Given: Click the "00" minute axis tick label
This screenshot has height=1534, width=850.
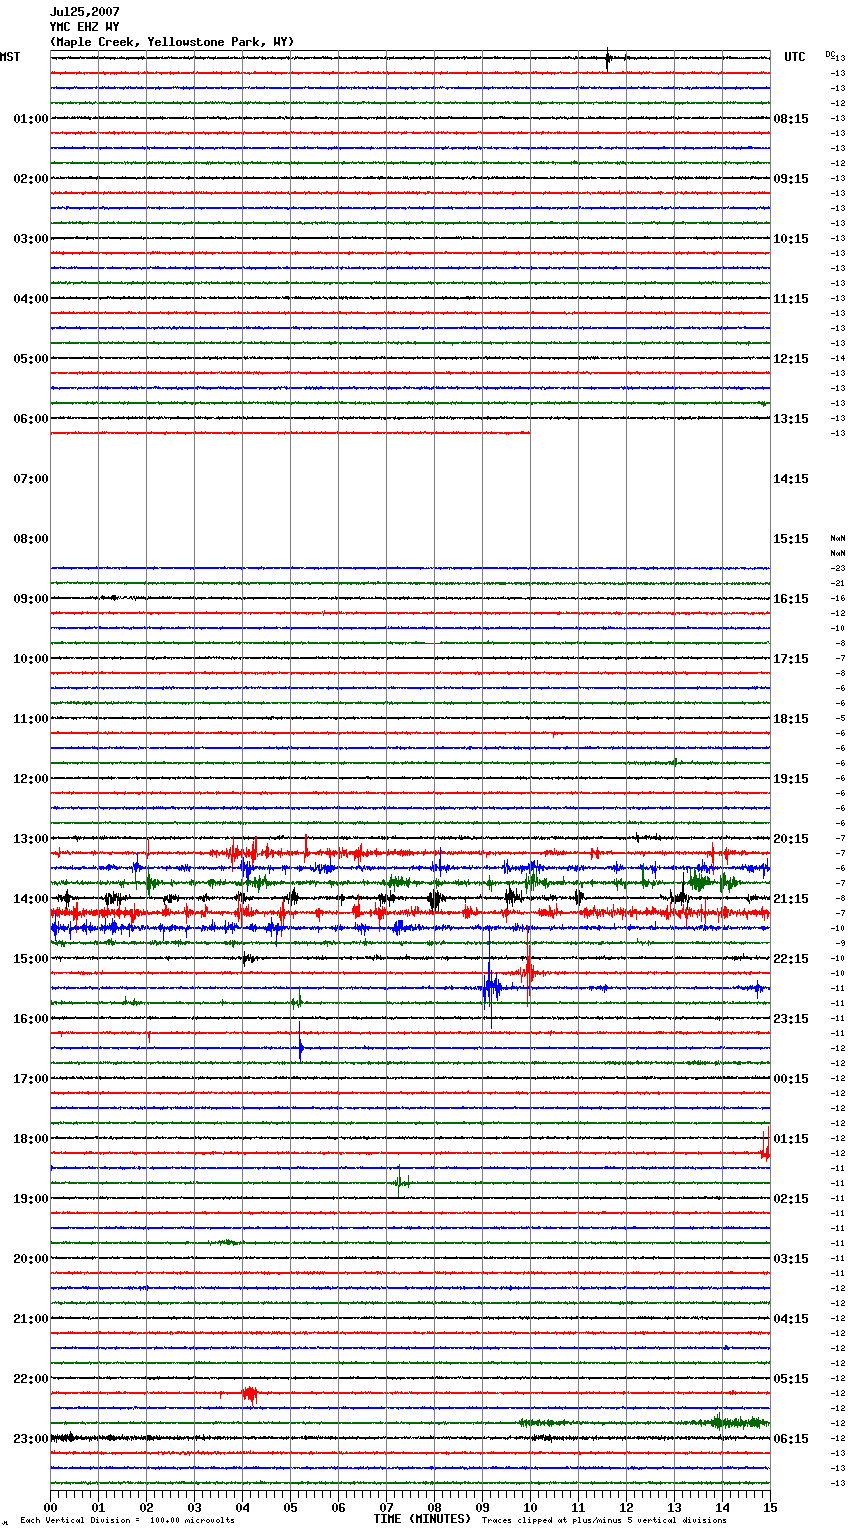Looking at the screenshot, I should 50,1507.
